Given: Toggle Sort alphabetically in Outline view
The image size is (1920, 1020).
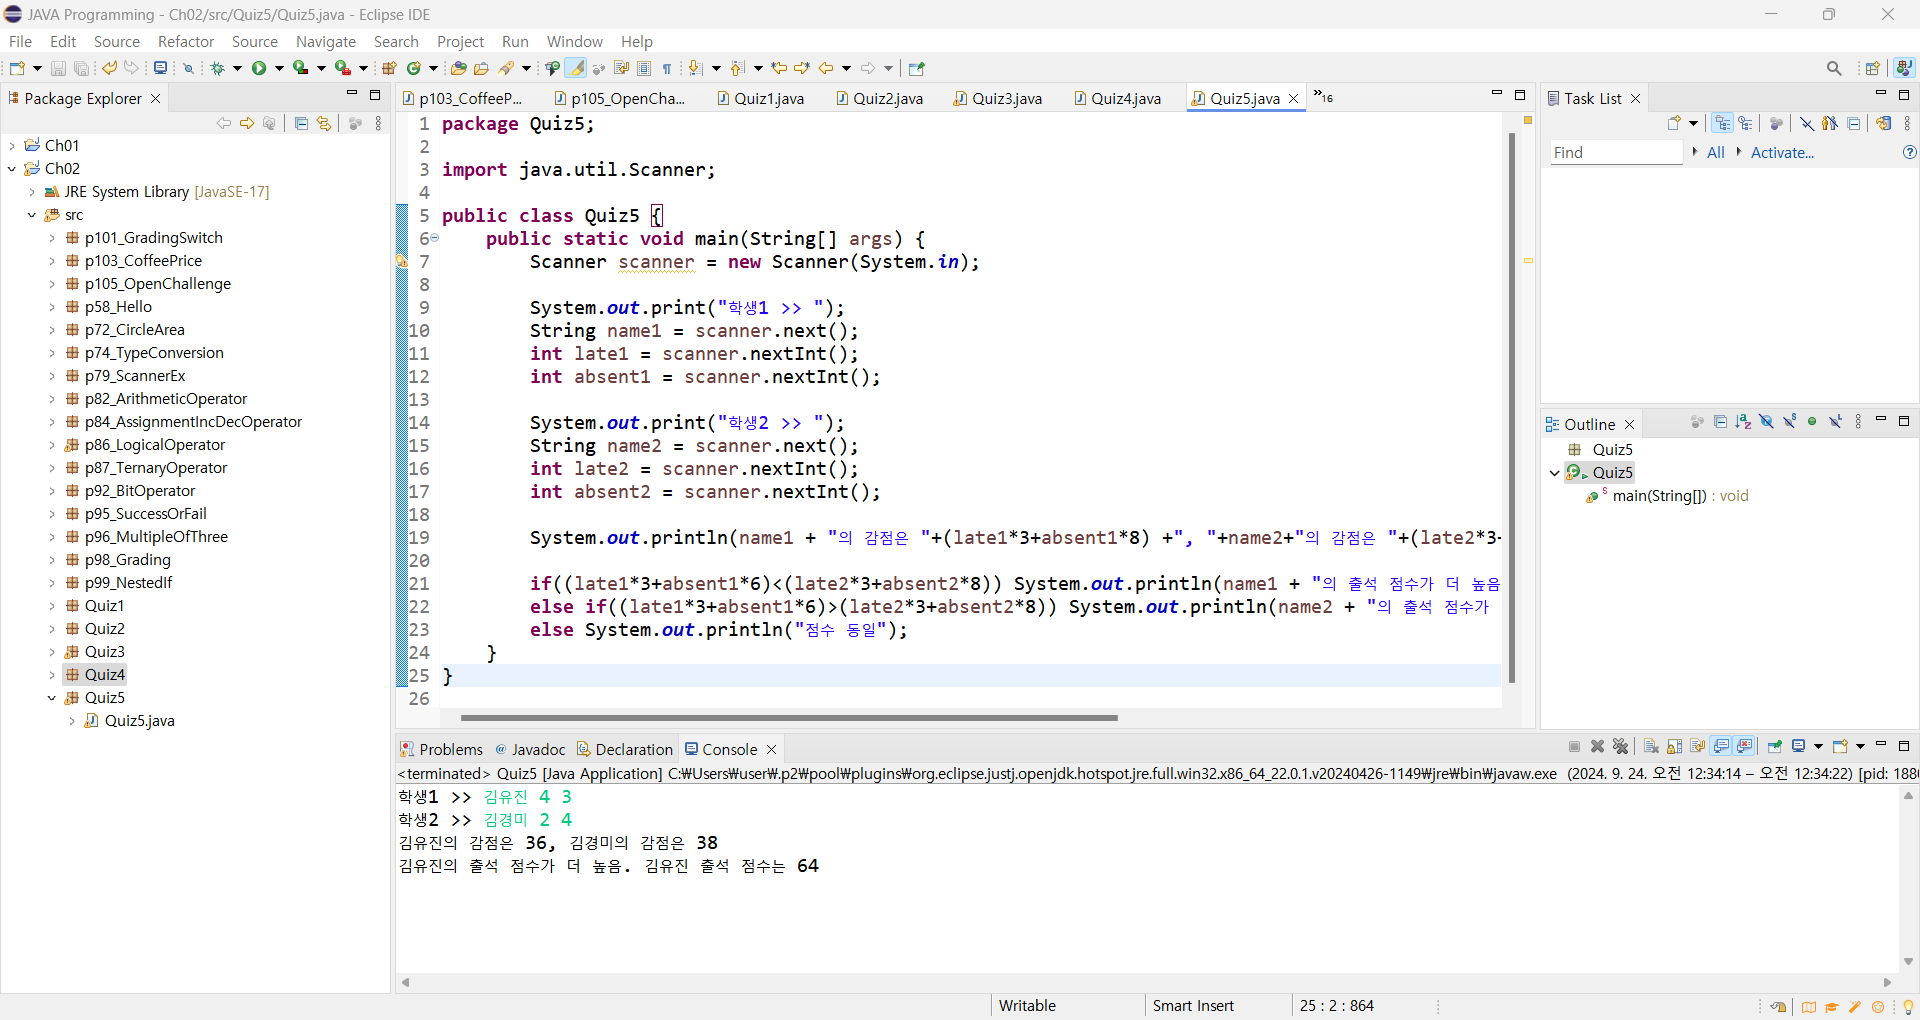Looking at the screenshot, I should click(1743, 422).
